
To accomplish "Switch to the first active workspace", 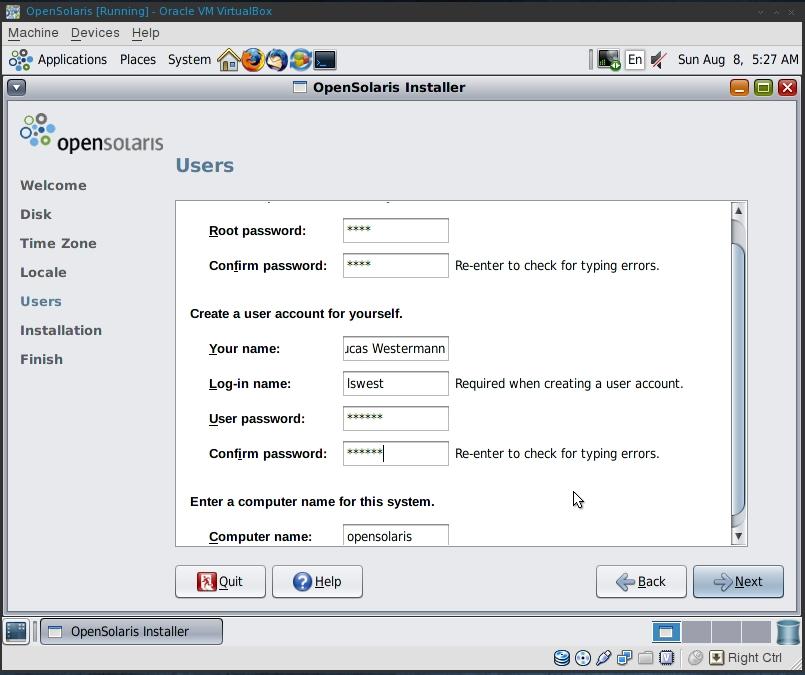I will 666,631.
